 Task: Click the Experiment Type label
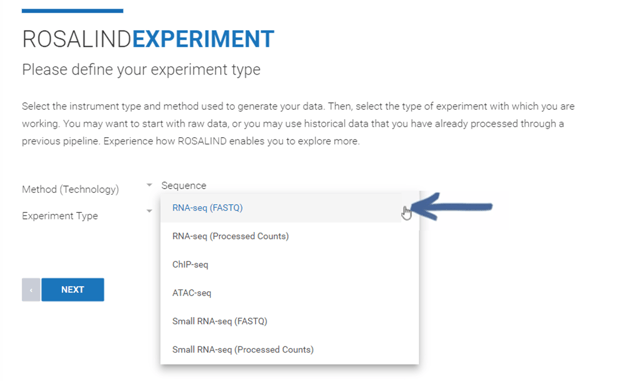(60, 216)
